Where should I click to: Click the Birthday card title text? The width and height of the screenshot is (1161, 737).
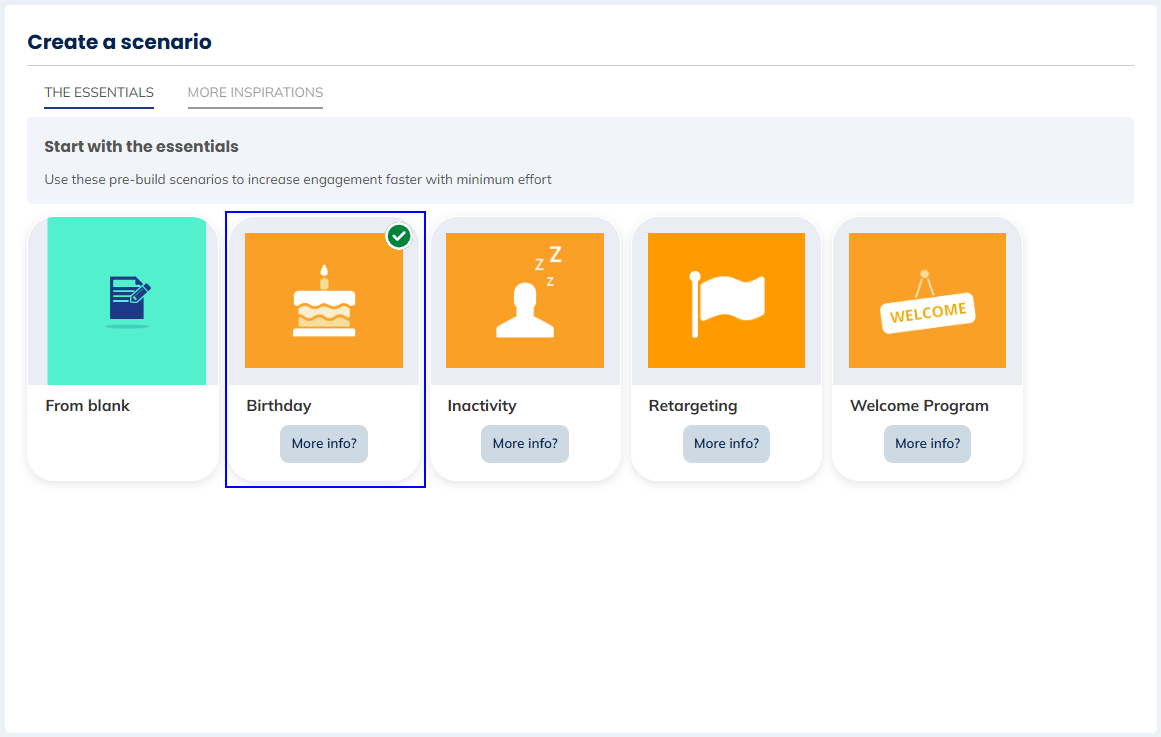pos(279,406)
